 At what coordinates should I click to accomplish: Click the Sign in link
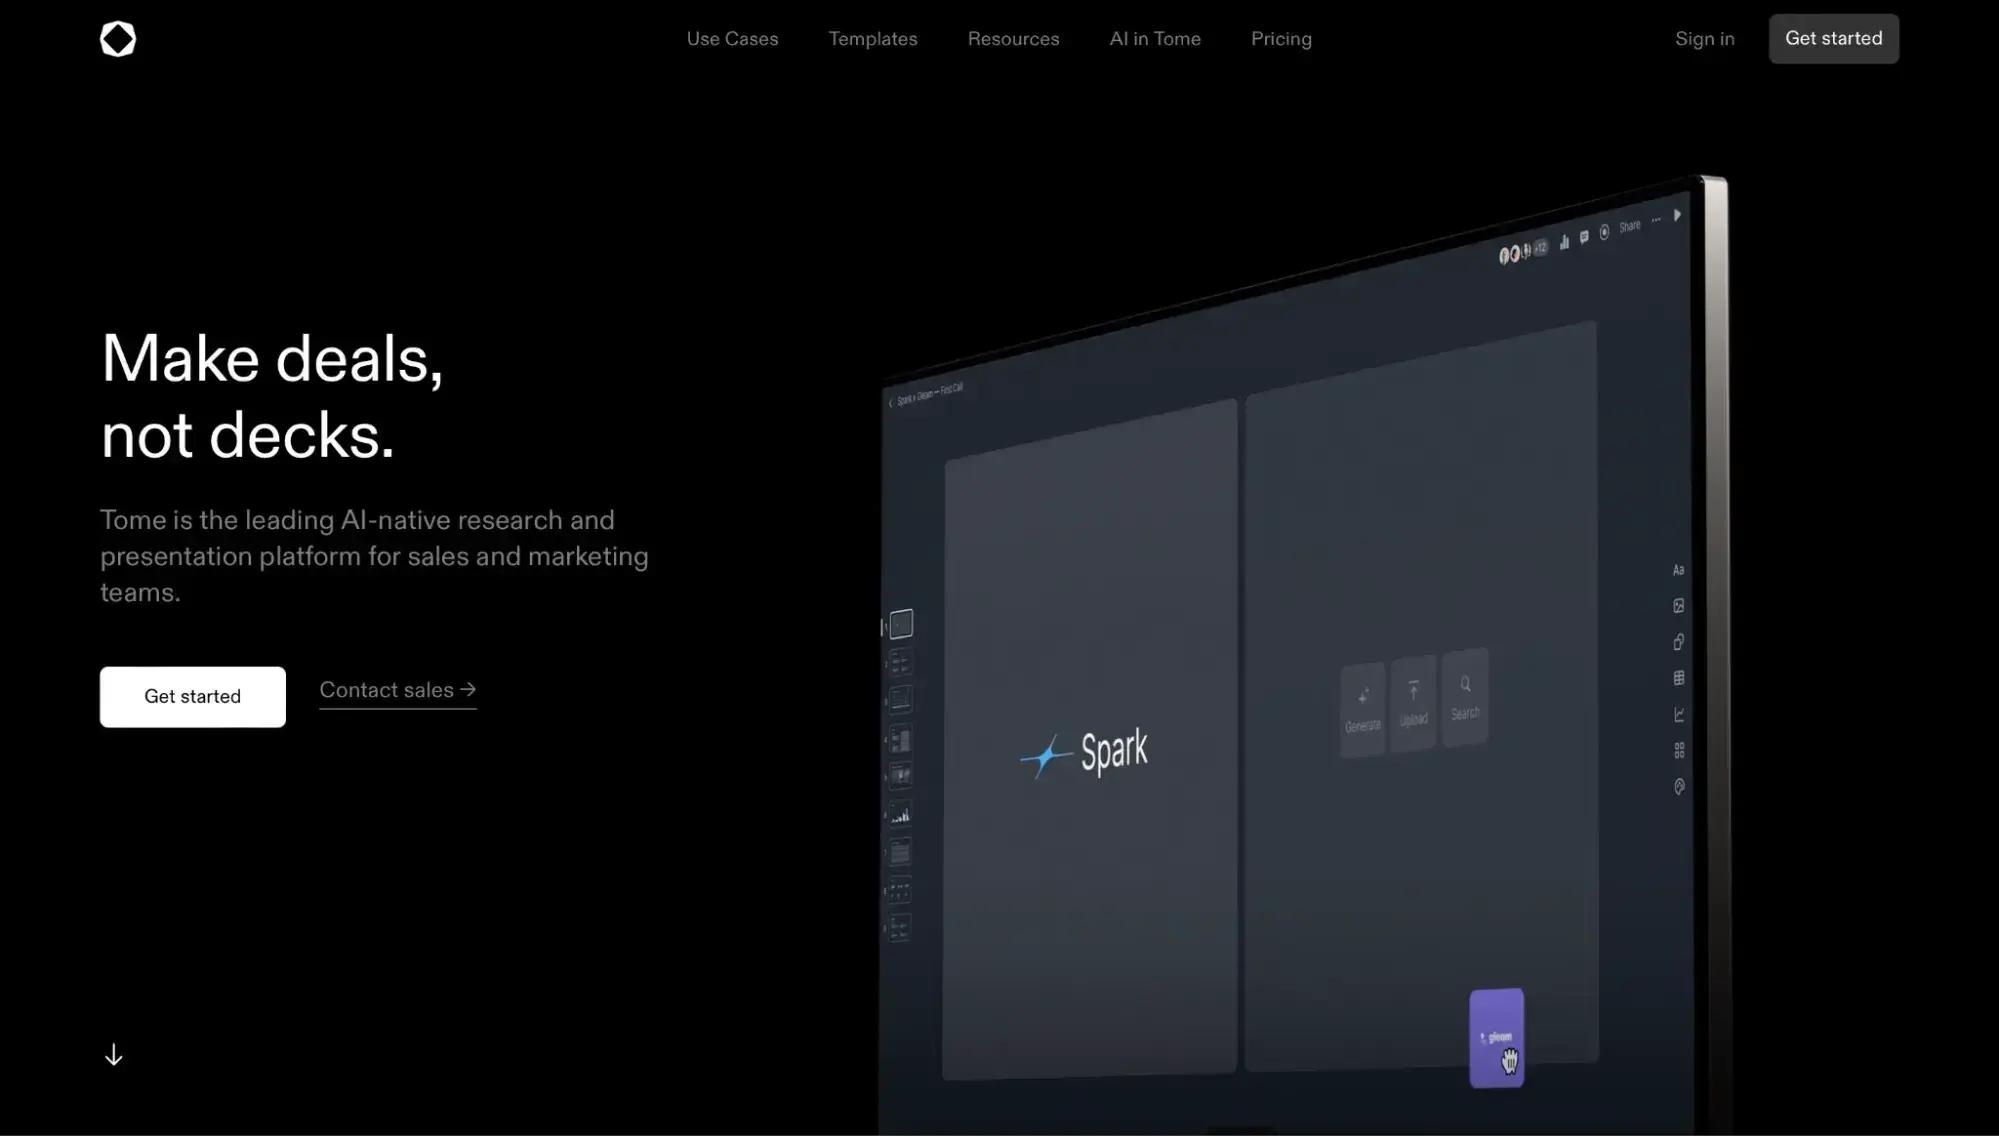tap(1704, 39)
